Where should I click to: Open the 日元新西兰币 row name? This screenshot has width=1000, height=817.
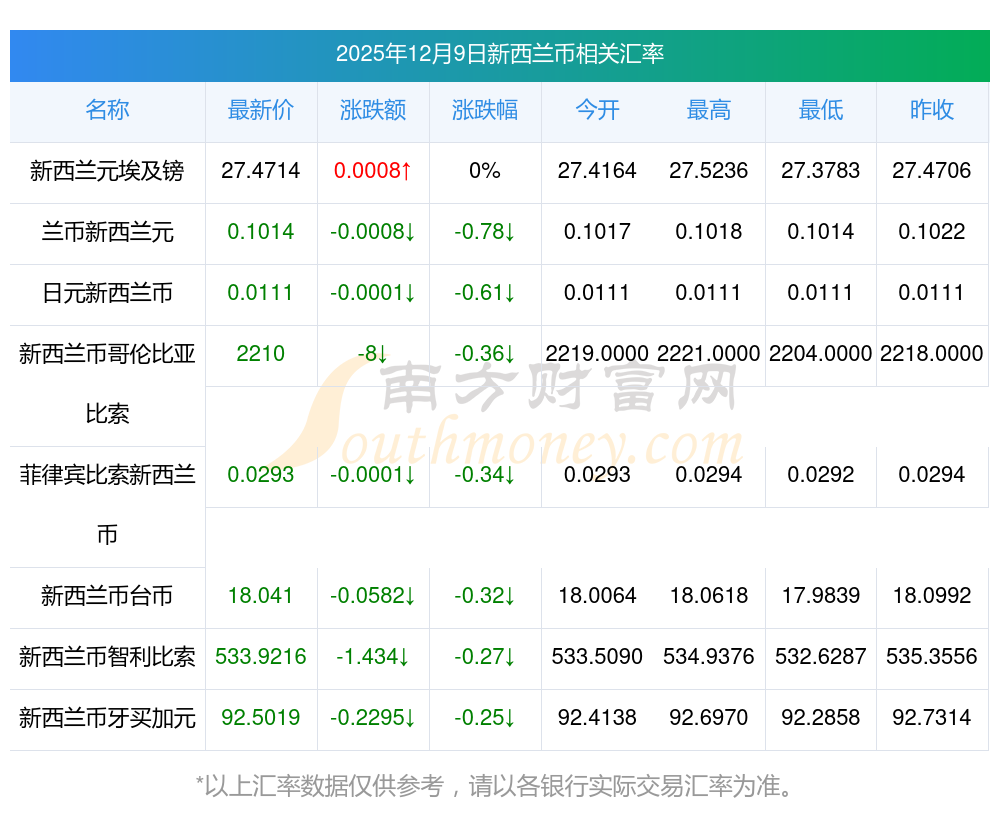[x=107, y=293]
